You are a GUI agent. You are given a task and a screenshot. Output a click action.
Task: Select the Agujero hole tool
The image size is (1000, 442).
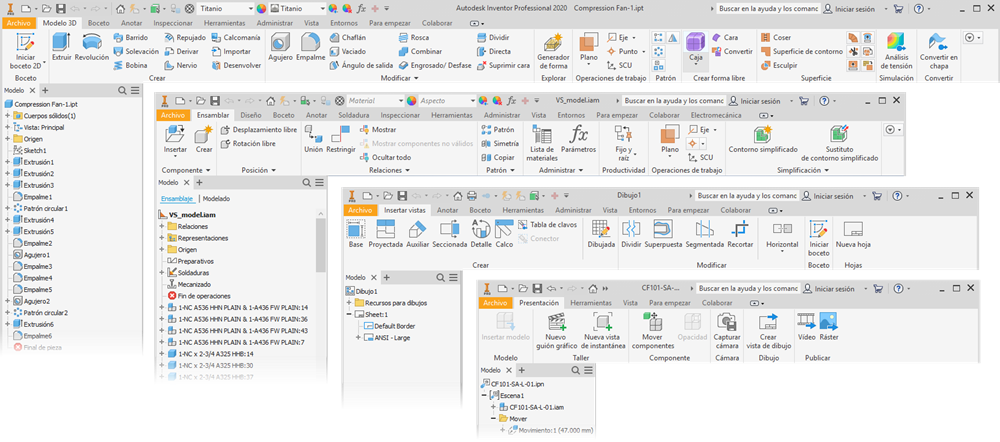tap(281, 47)
